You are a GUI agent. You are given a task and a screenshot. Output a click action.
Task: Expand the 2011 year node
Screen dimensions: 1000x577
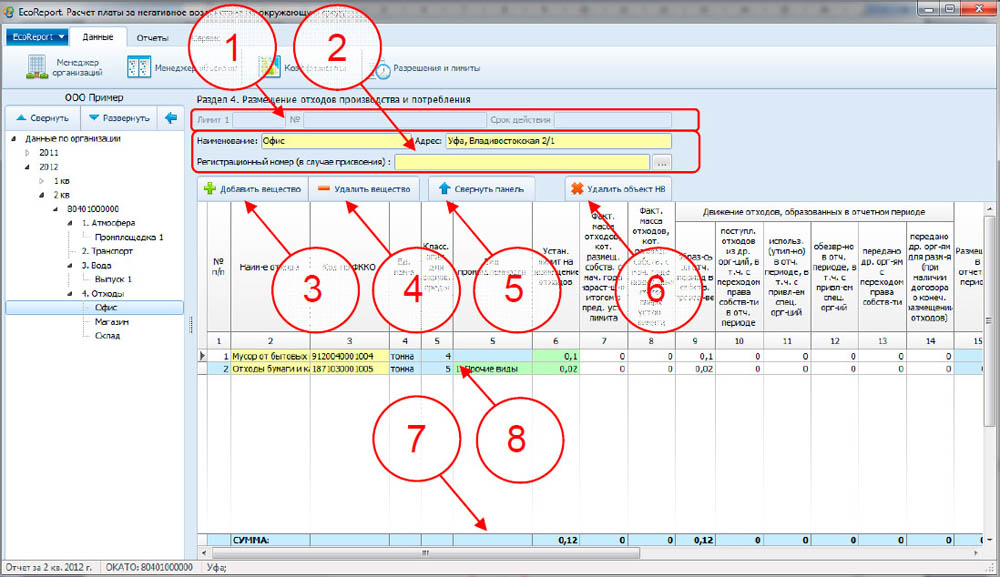pyautogui.click(x=27, y=153)
